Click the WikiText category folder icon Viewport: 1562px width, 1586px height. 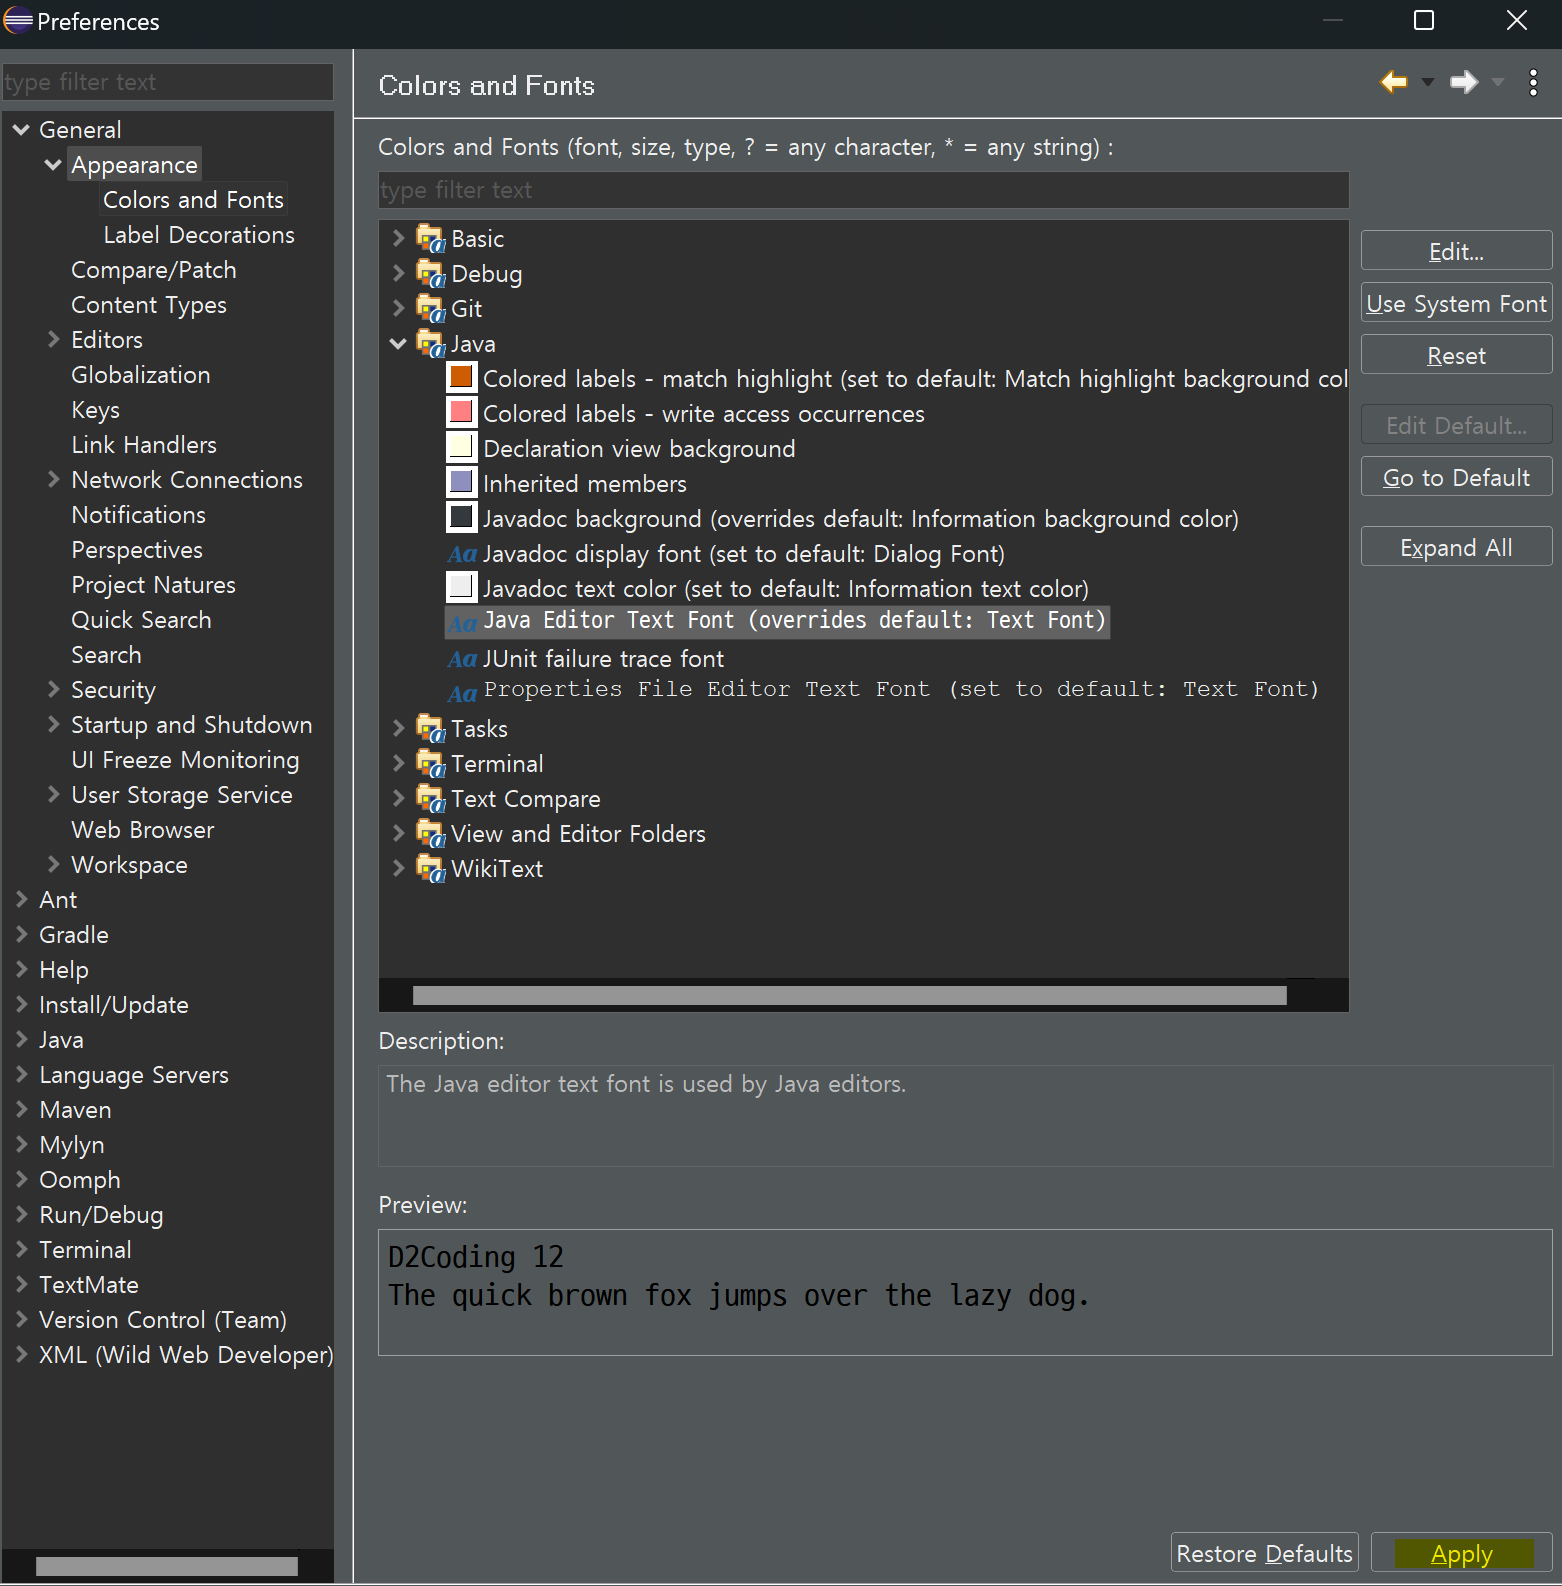tap(431, 869)
